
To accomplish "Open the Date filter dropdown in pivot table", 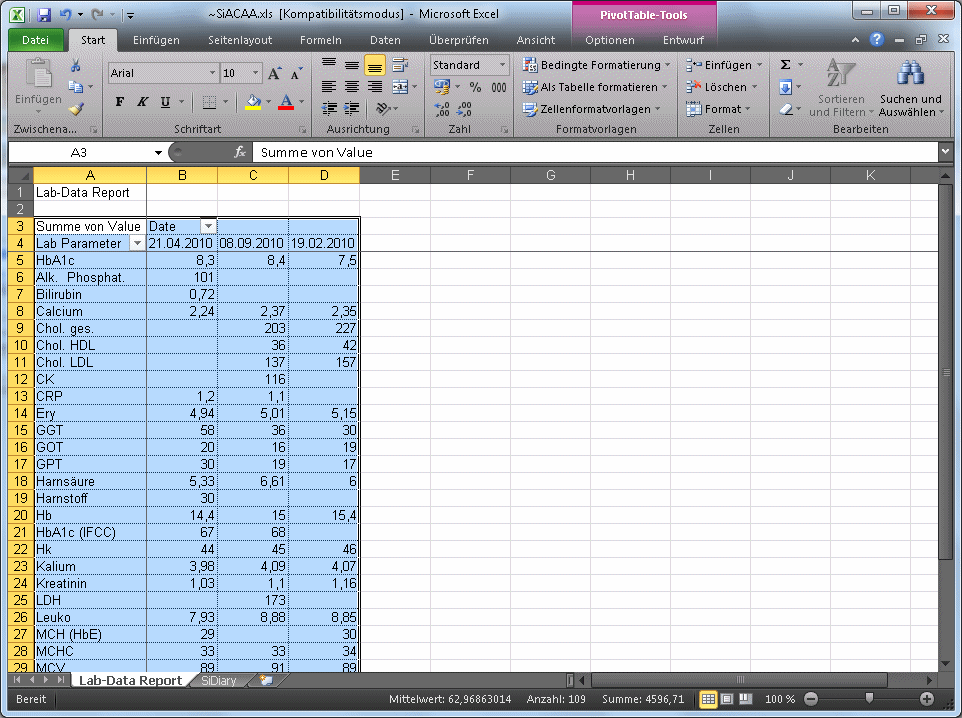I will tap(208, 227).
